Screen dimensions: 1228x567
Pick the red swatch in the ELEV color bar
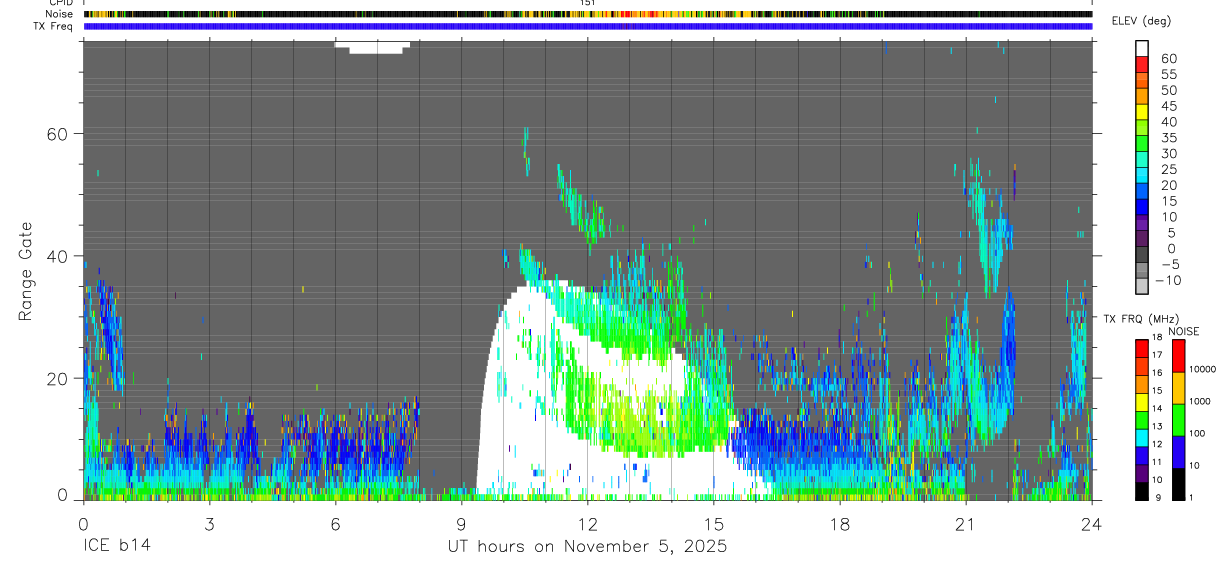(1142, 64)
